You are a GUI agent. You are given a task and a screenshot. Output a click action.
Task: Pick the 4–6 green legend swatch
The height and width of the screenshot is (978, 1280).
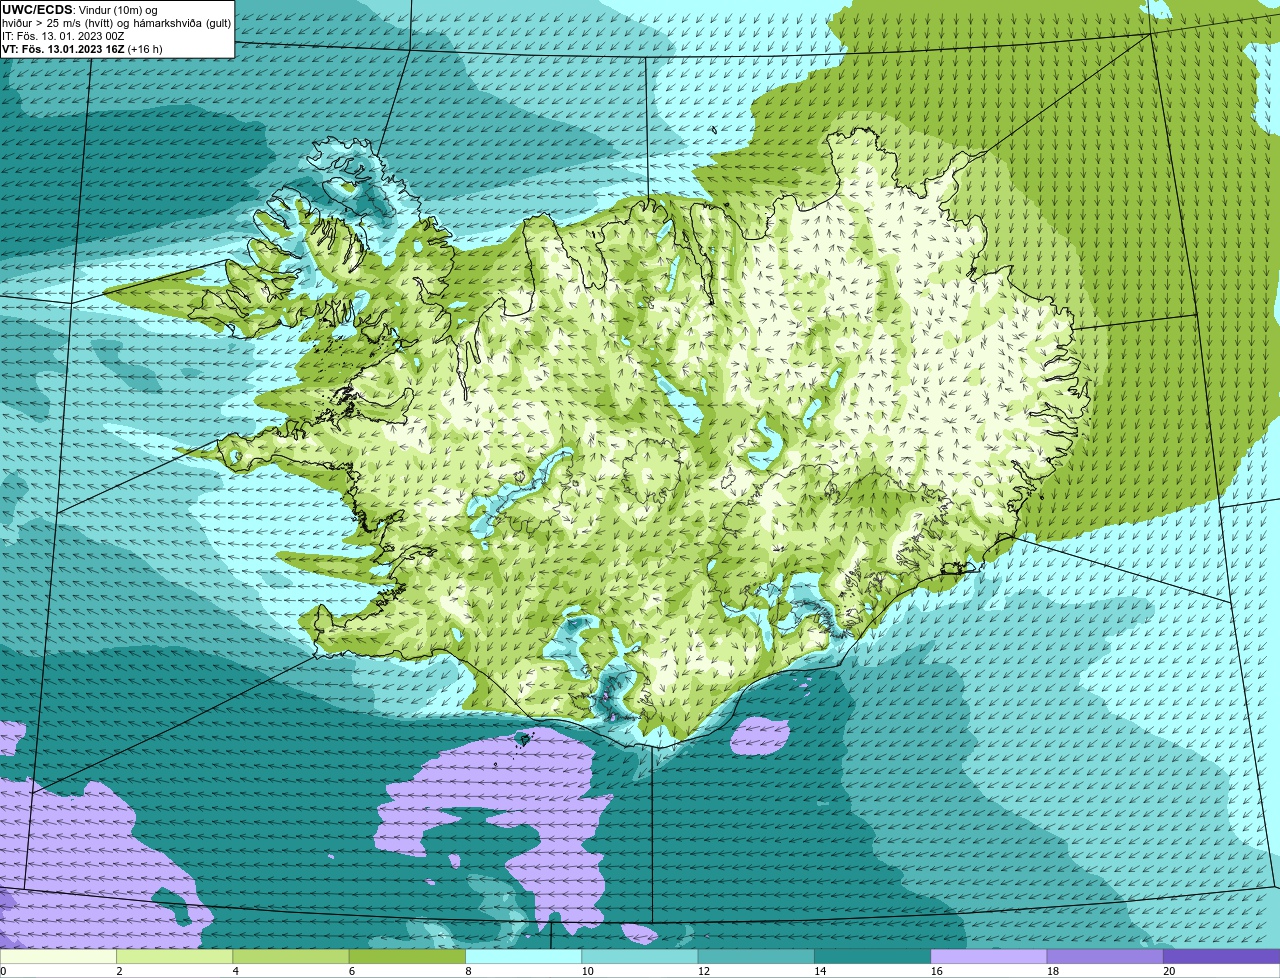click(292, 957)
